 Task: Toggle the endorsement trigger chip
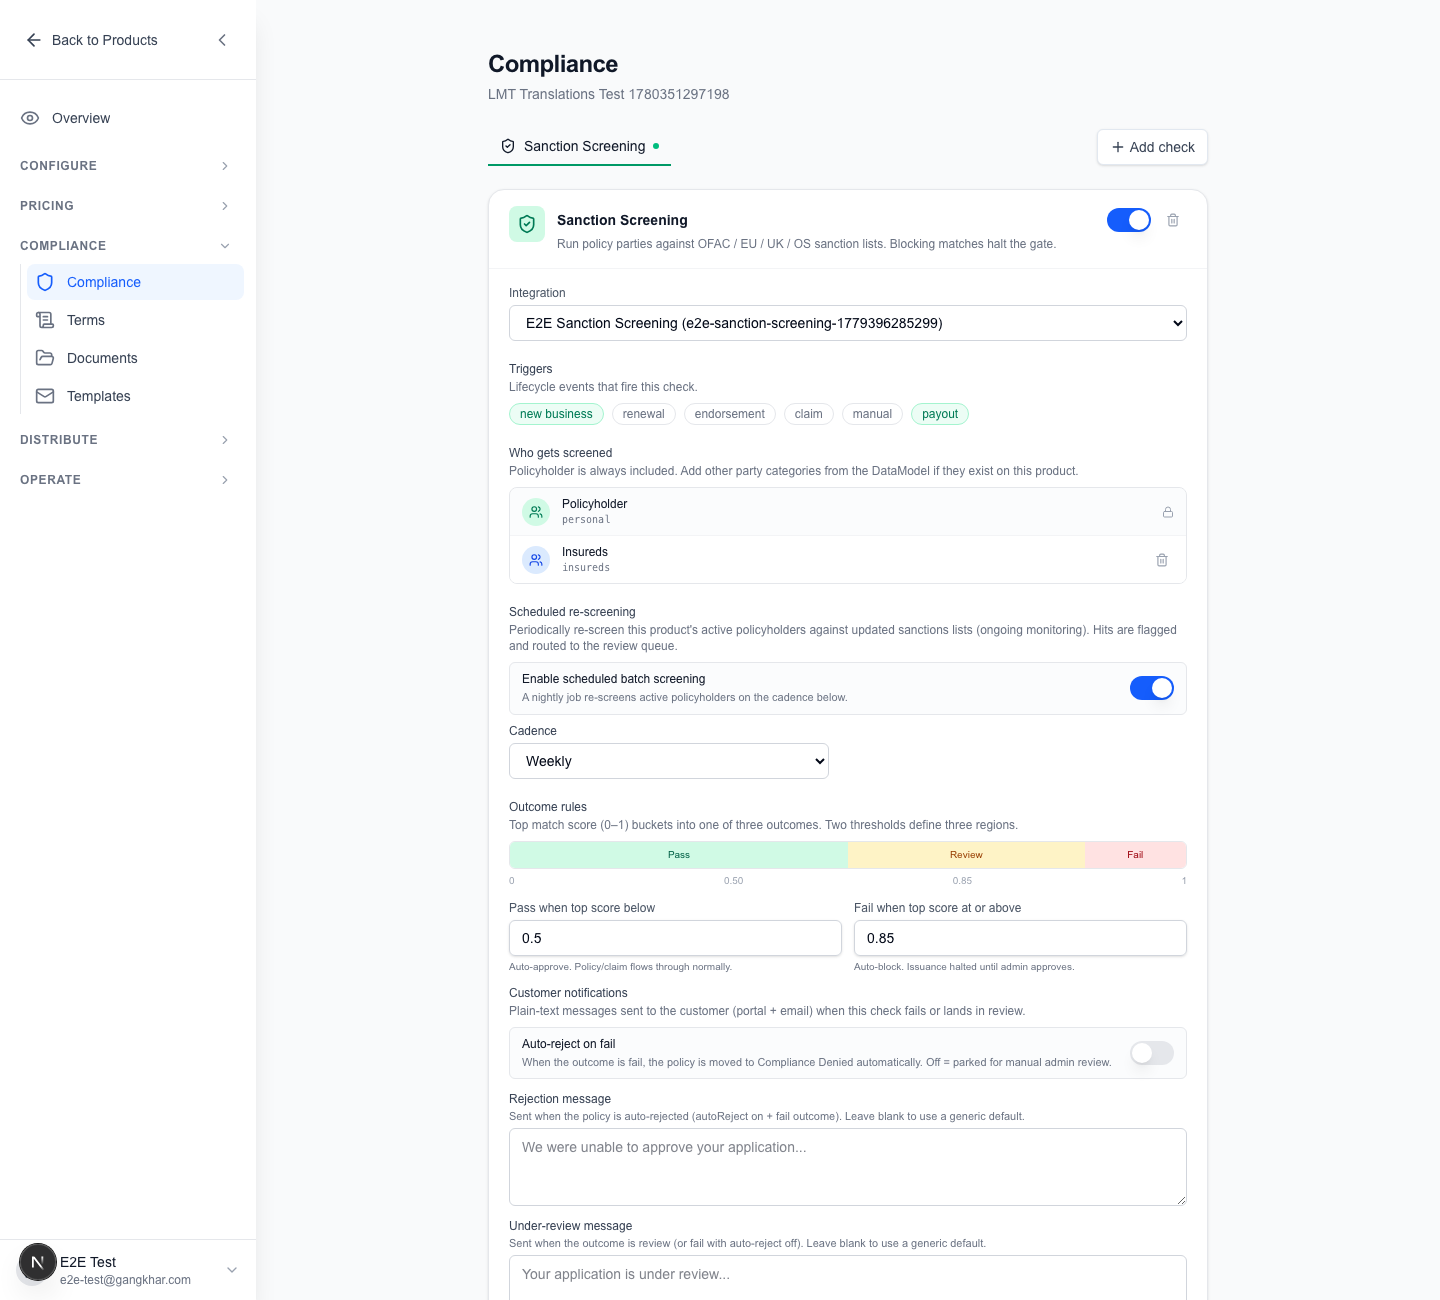tap(729, 414)
